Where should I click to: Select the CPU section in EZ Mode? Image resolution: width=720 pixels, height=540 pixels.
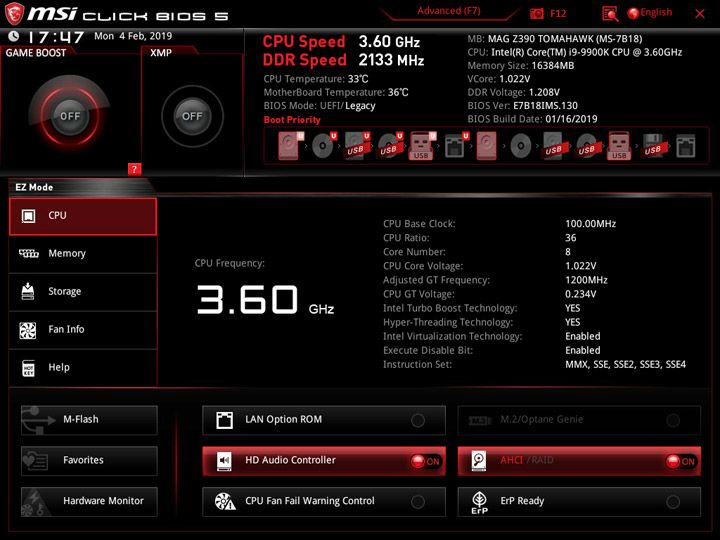pos(83,216)
